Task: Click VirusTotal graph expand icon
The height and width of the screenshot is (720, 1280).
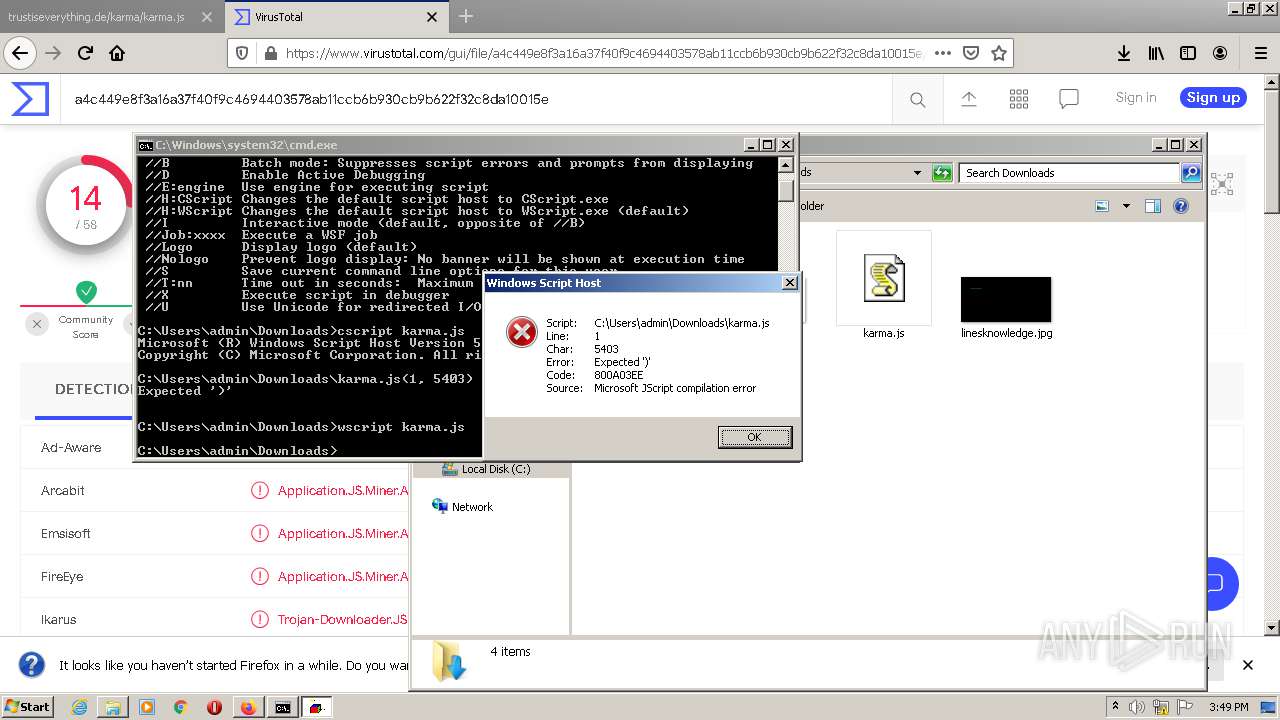Action: tap(1221, 184)
